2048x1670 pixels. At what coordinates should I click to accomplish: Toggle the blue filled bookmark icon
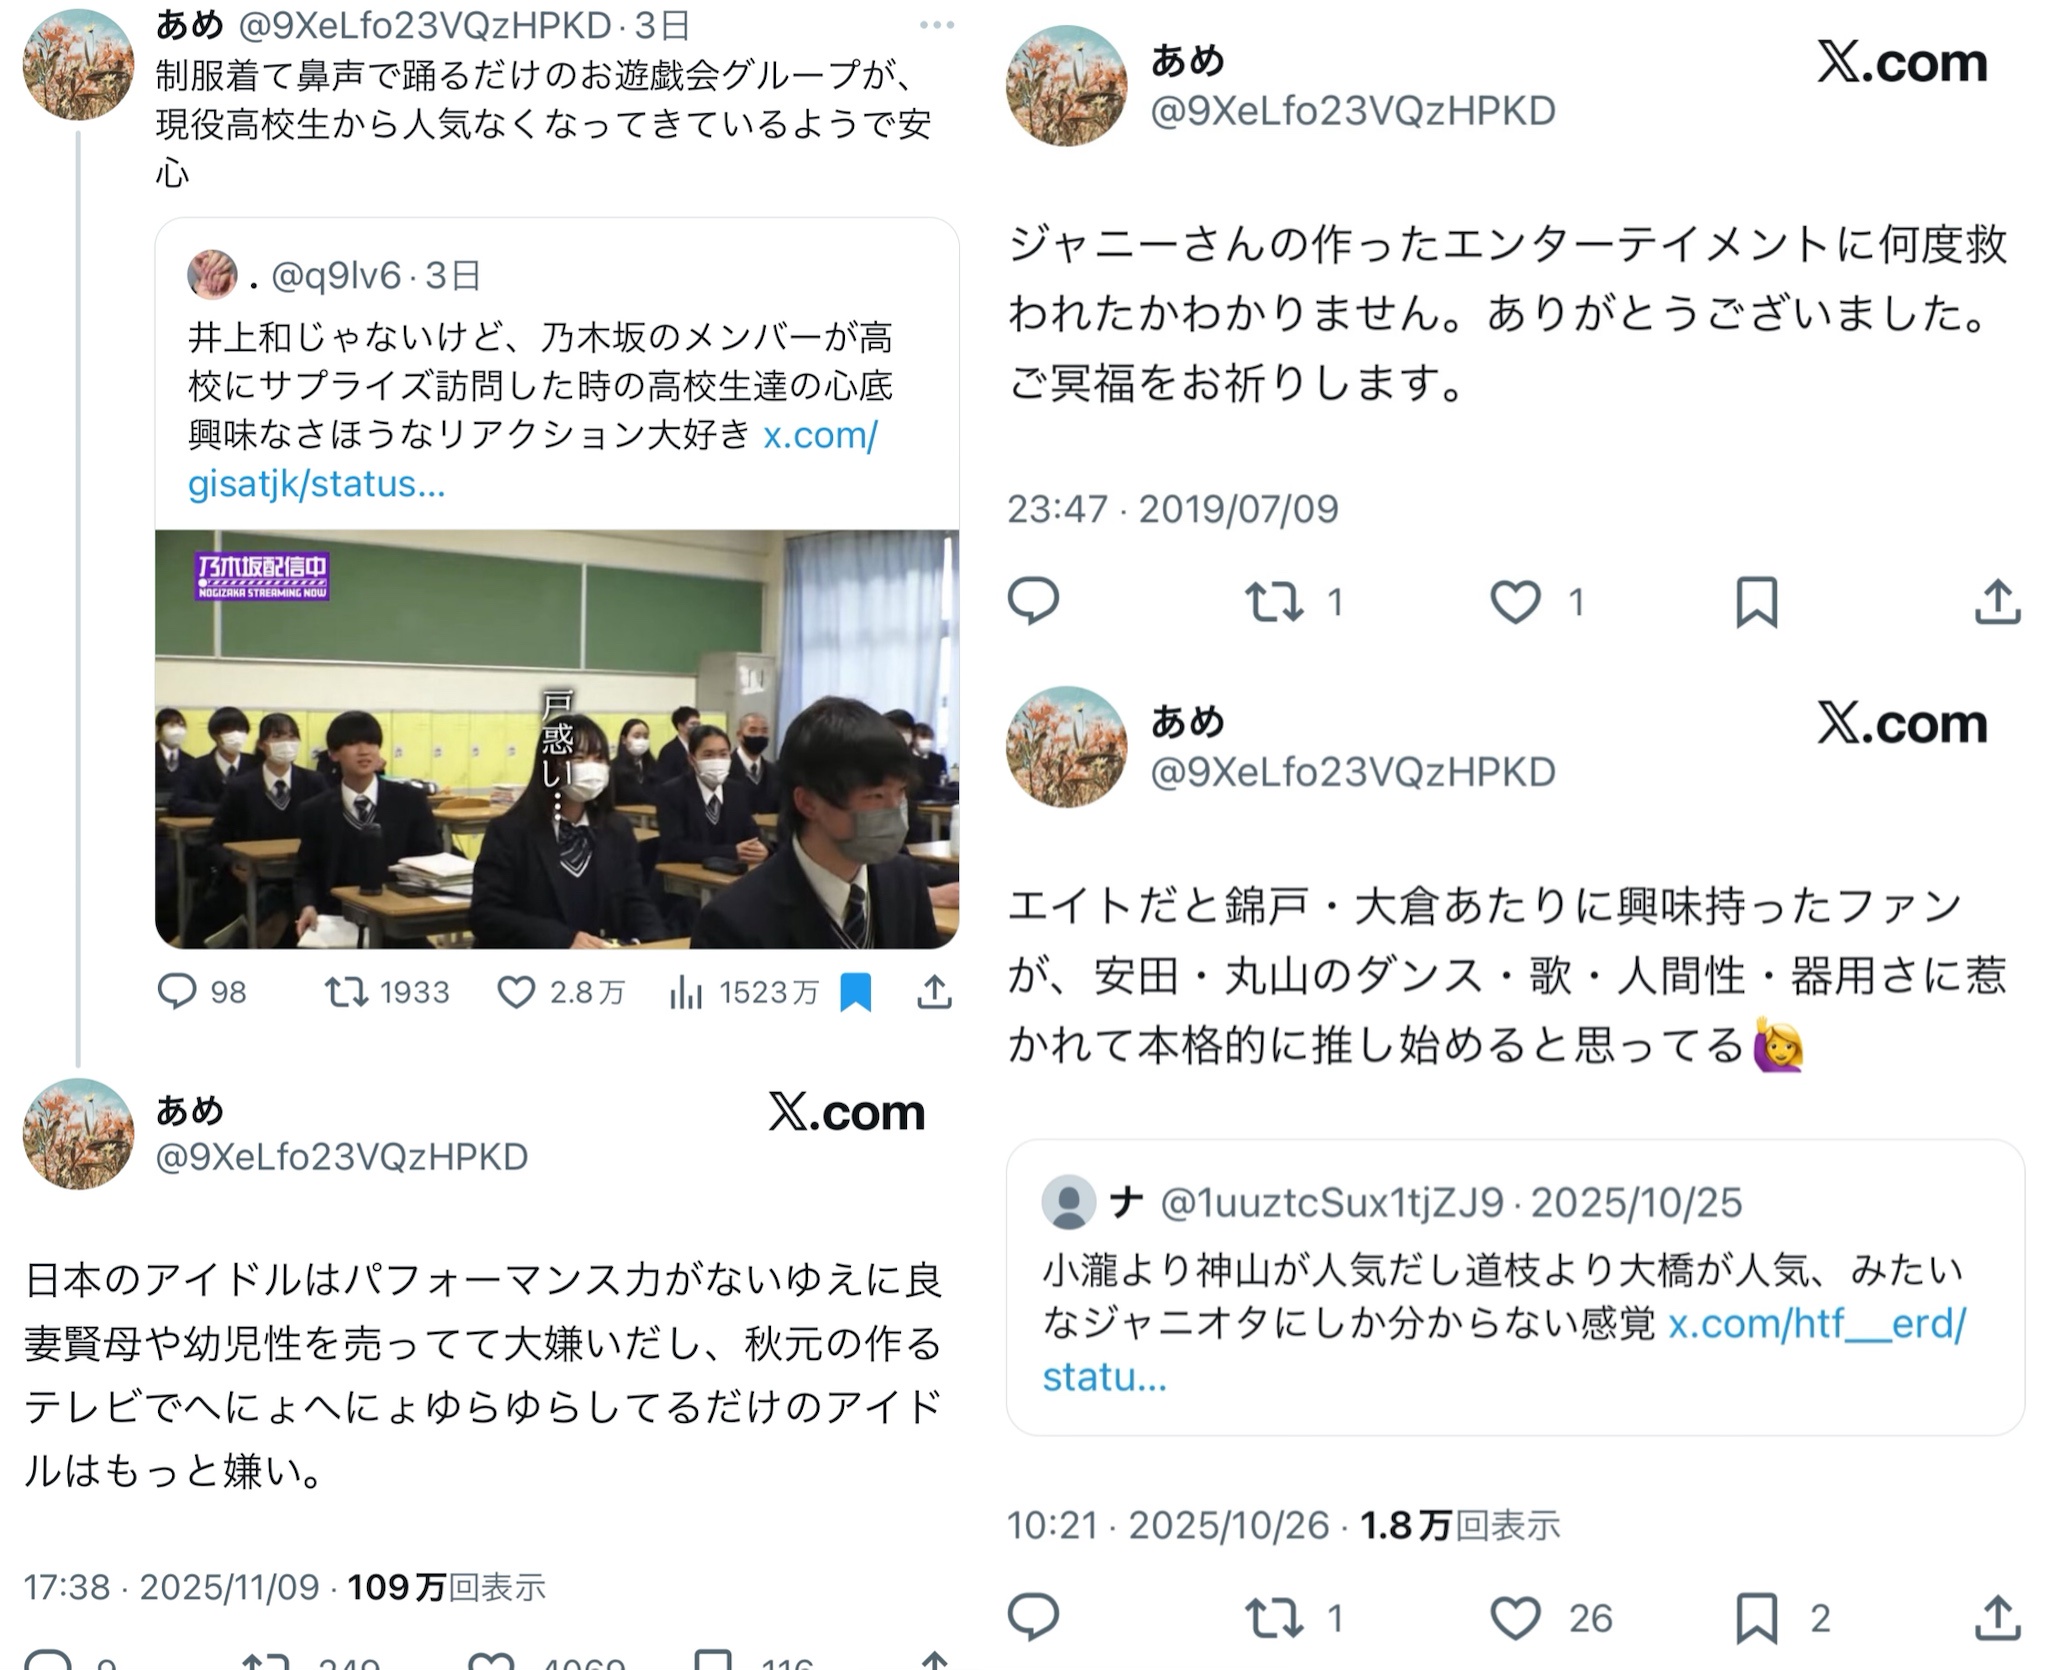click(x=856, y=992)
